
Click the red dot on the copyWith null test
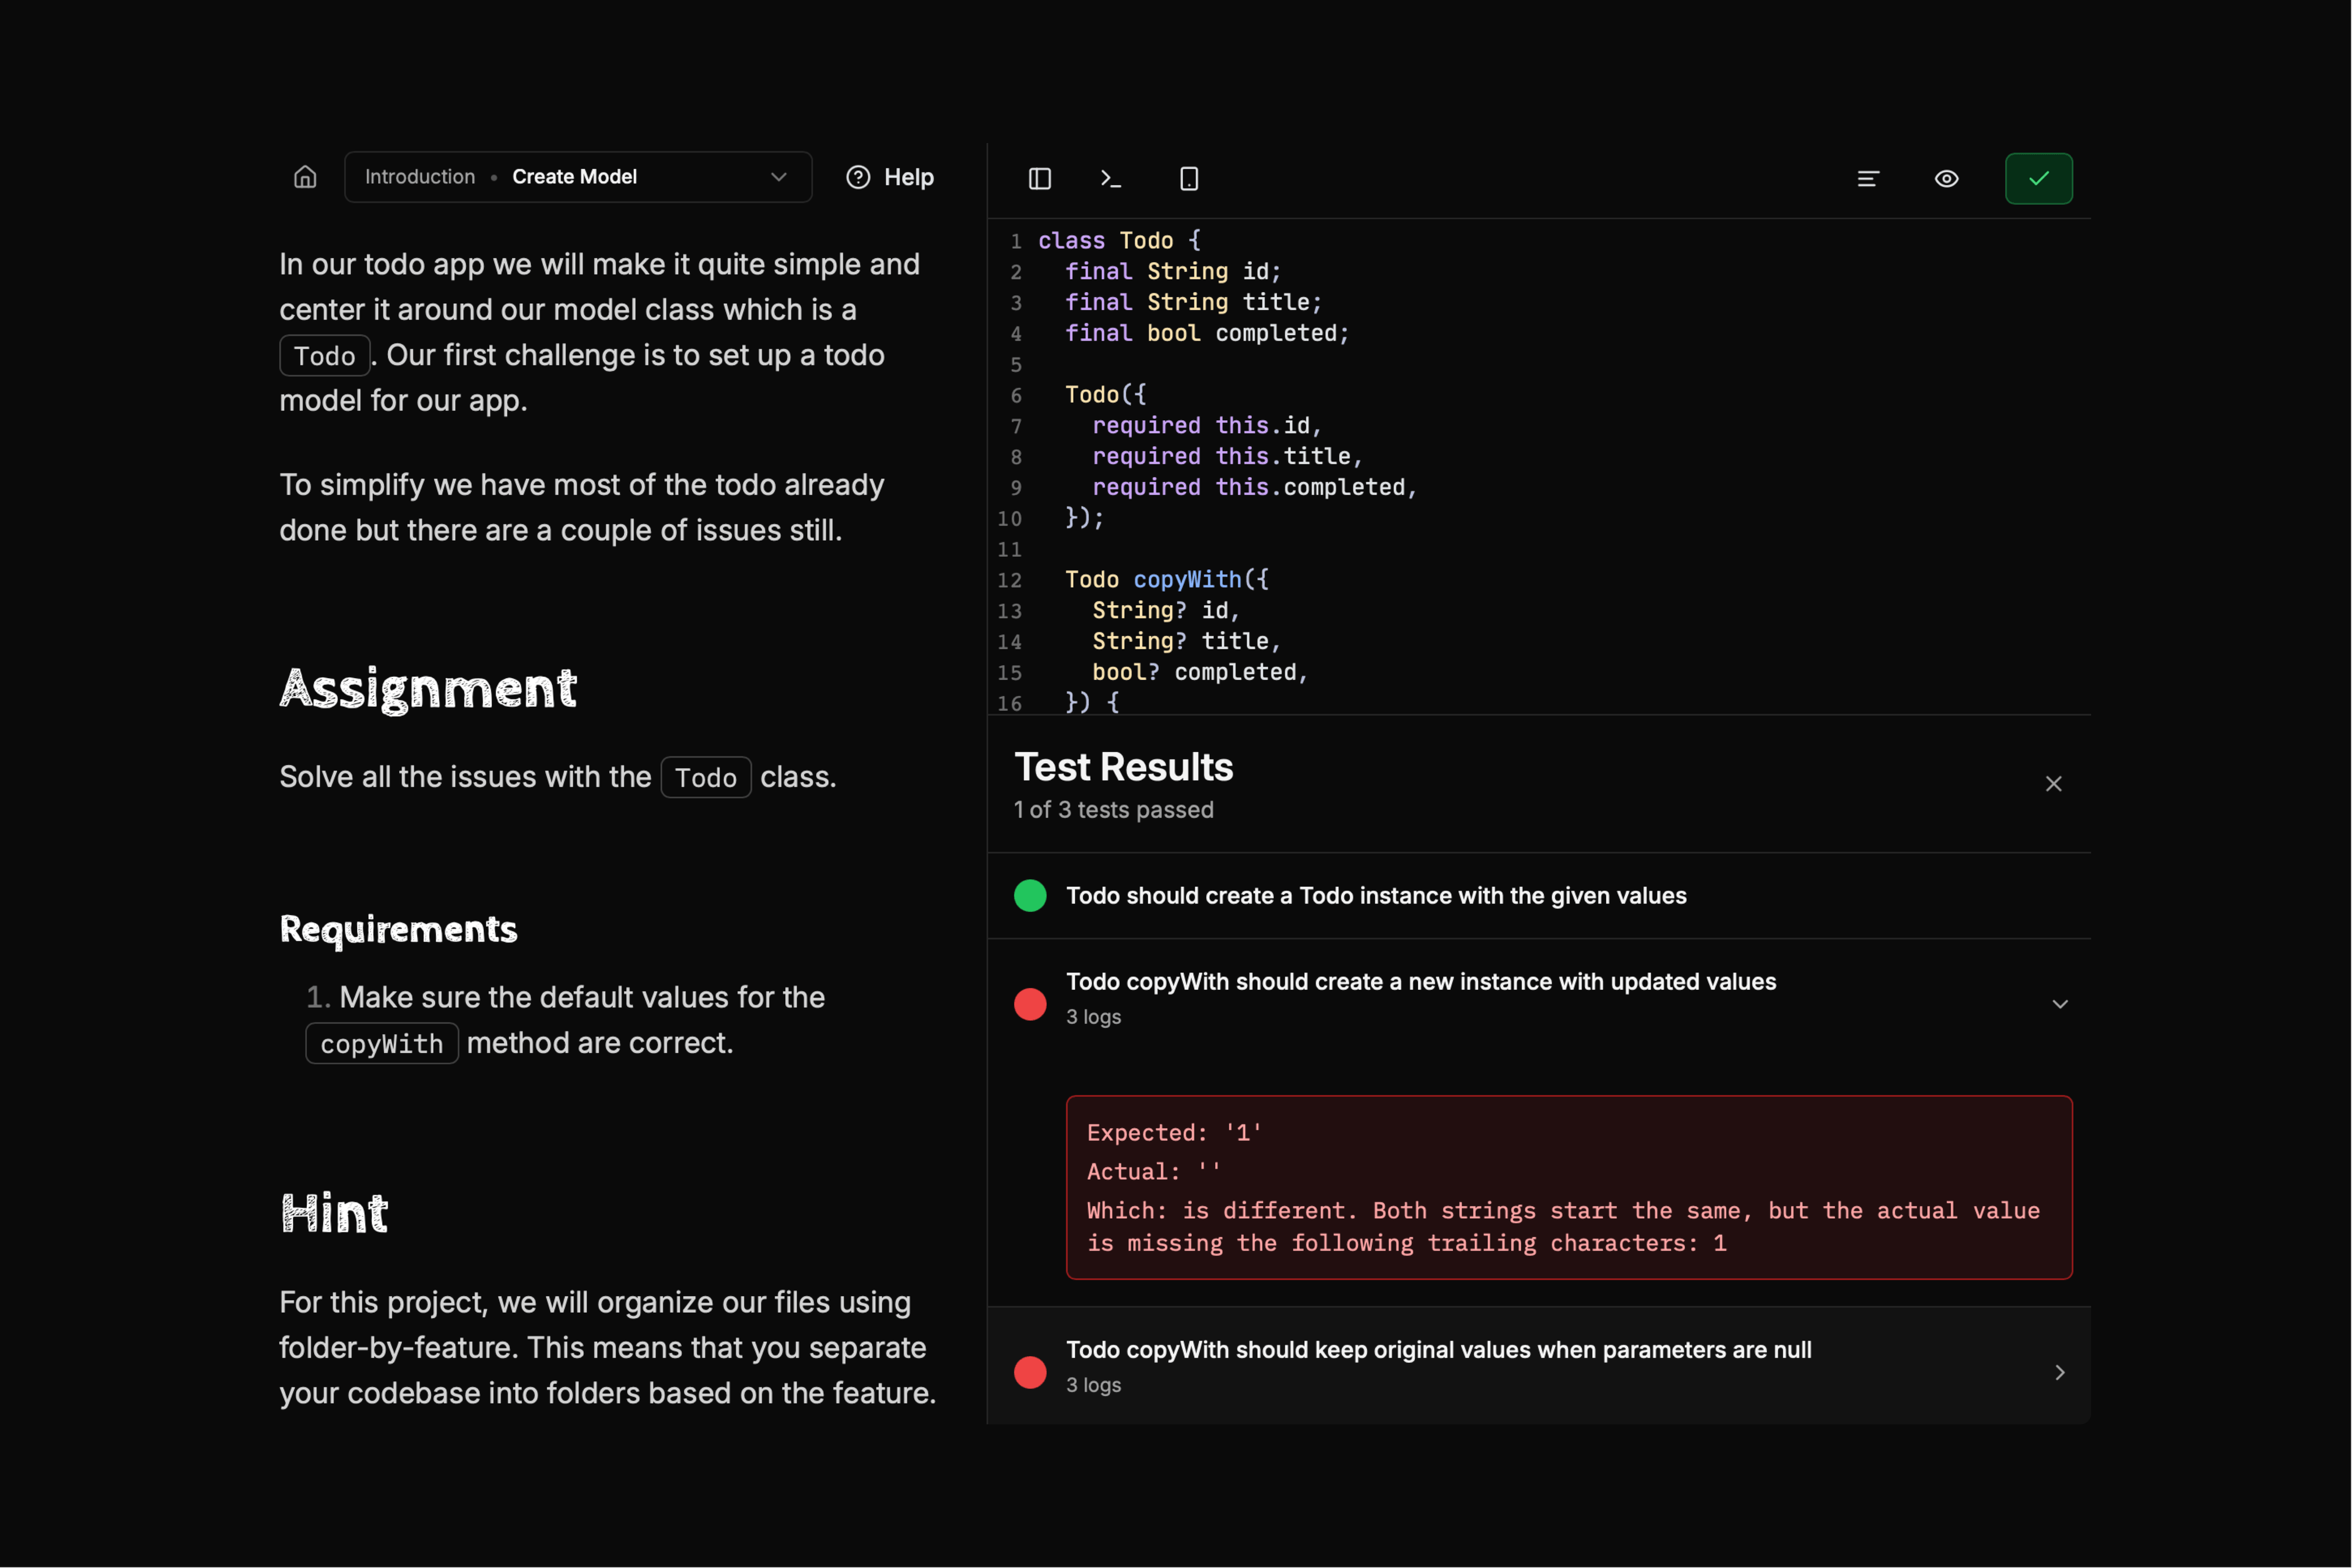click(1030, 1371)
